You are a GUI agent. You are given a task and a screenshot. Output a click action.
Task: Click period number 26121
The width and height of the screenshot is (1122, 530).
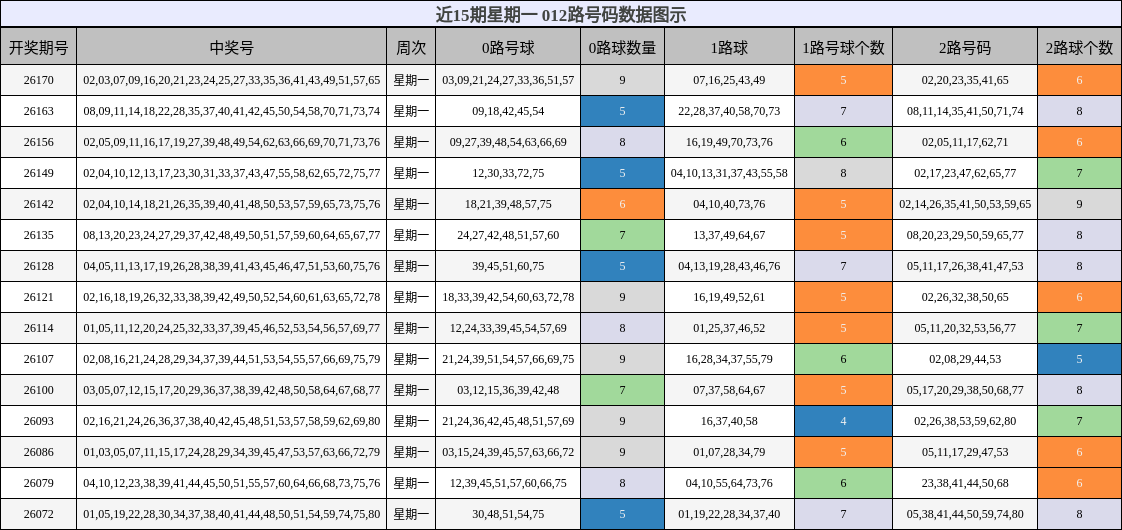click(x=39, y=297)
